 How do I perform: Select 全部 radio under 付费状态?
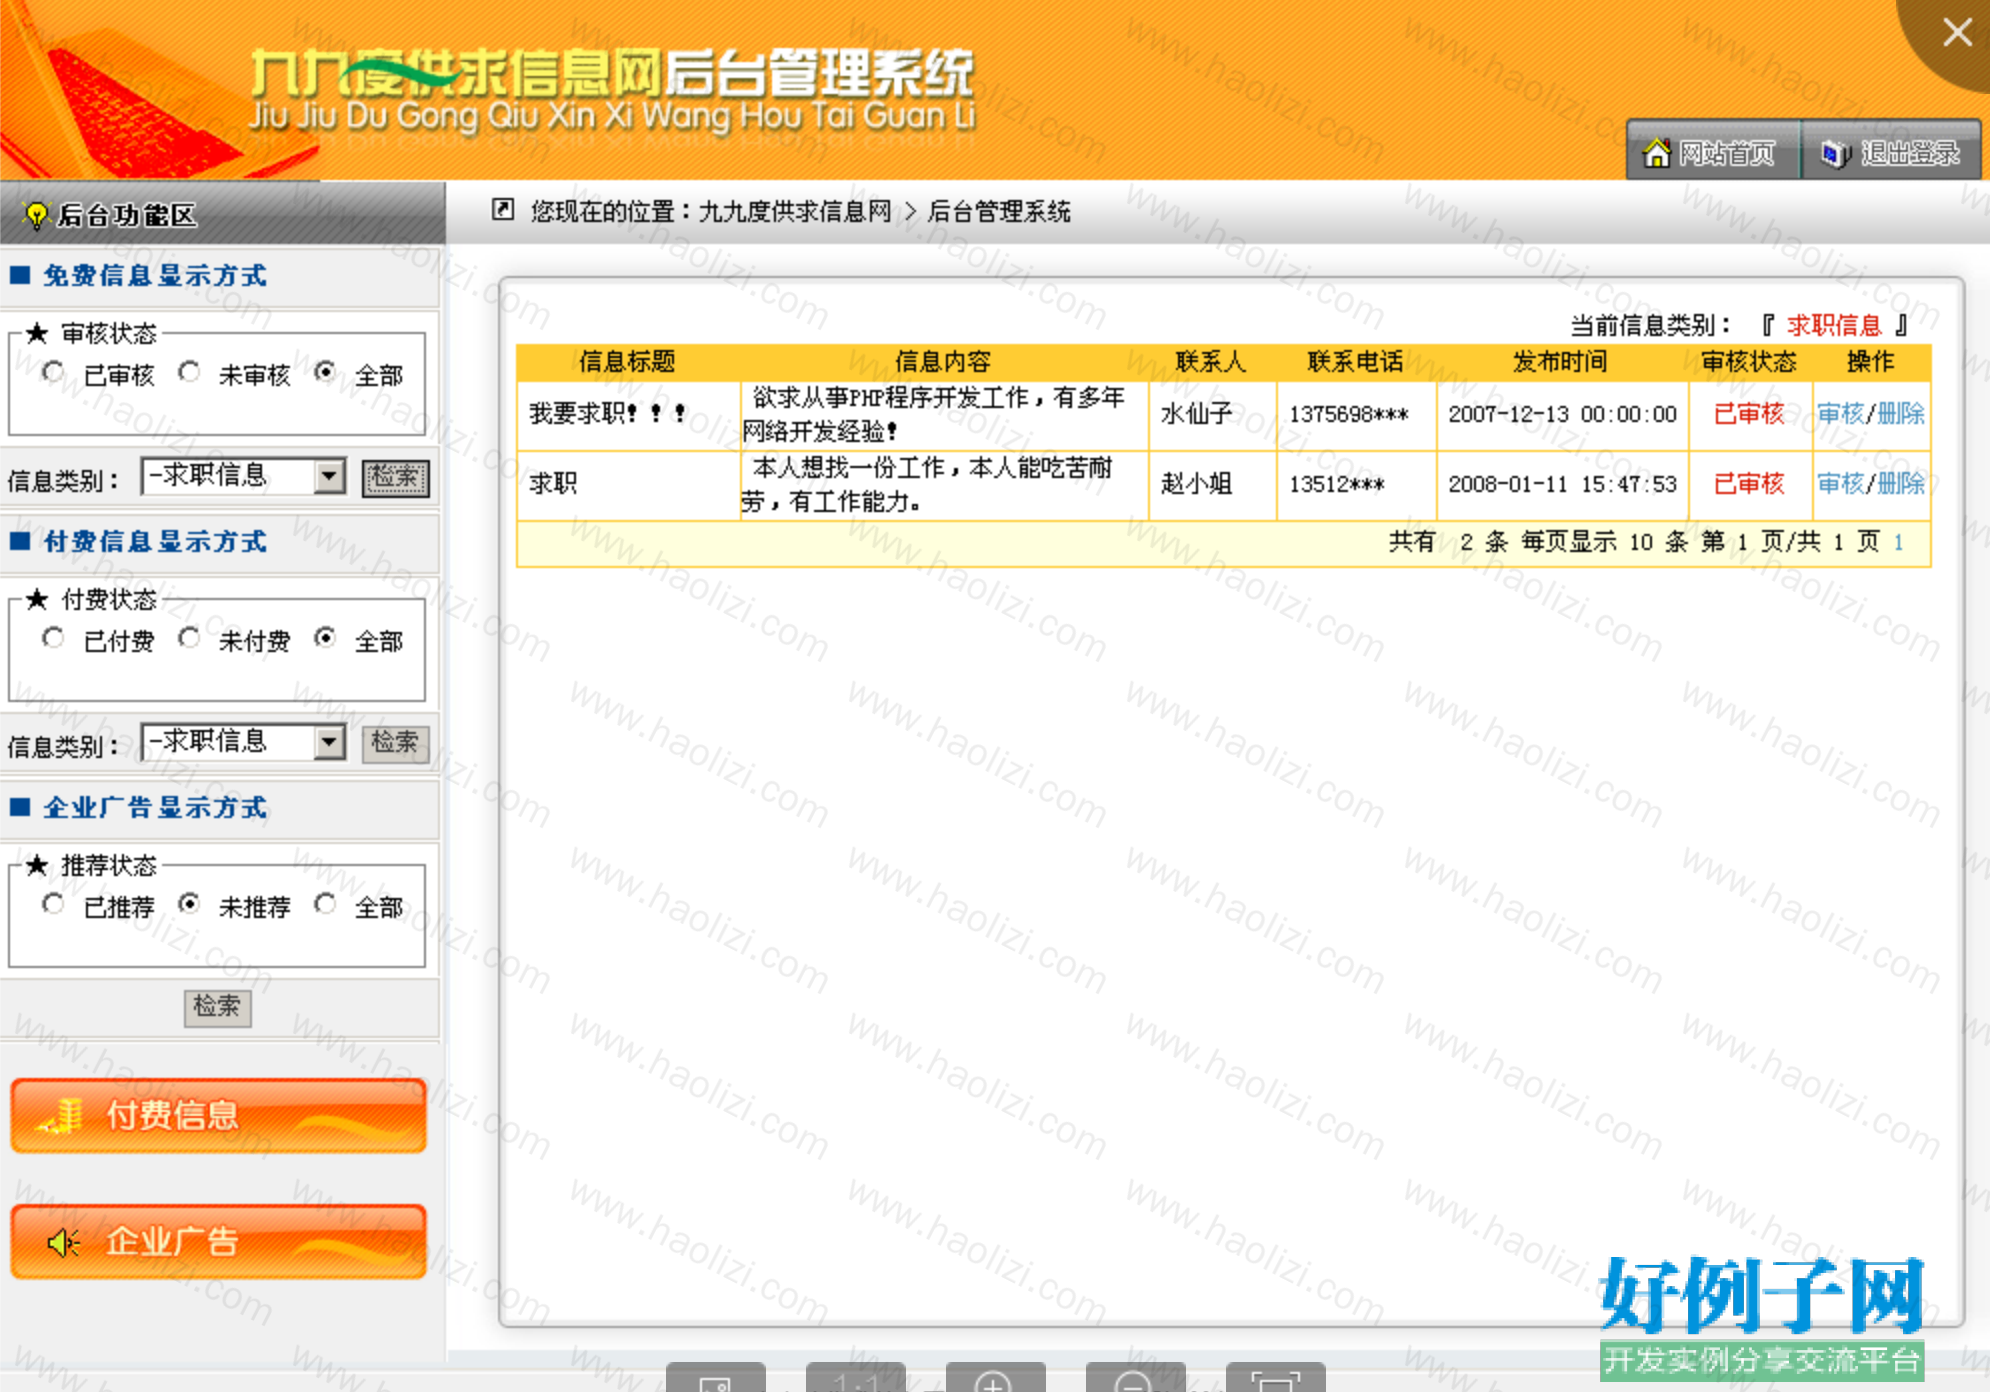pos(325,639)
